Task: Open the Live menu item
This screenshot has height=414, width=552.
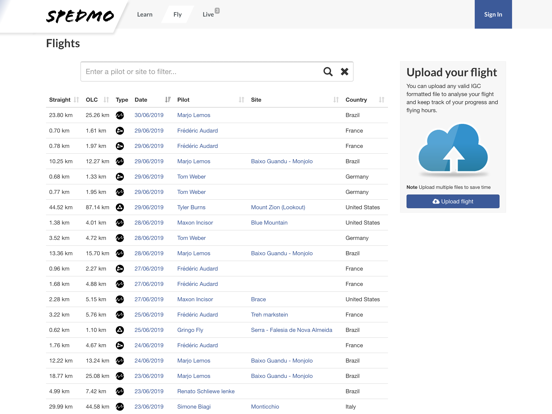Action: (208, 14)
